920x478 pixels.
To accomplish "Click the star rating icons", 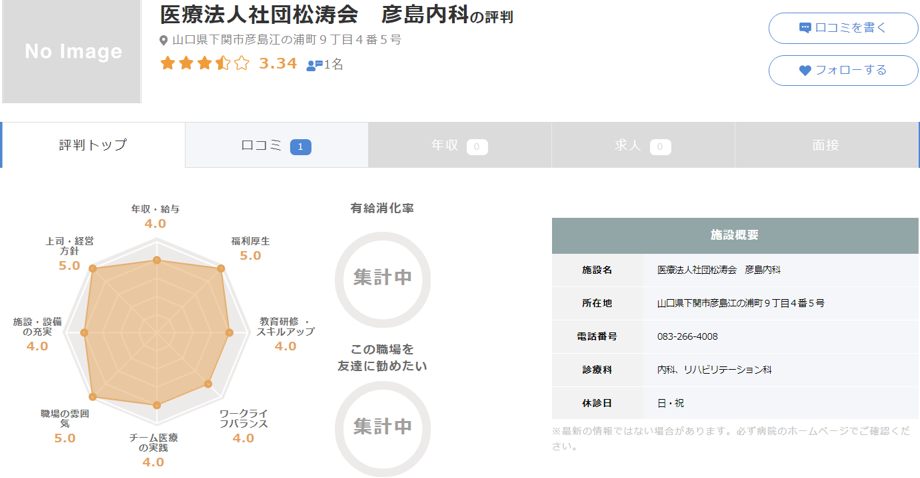I will click(204, 64).
